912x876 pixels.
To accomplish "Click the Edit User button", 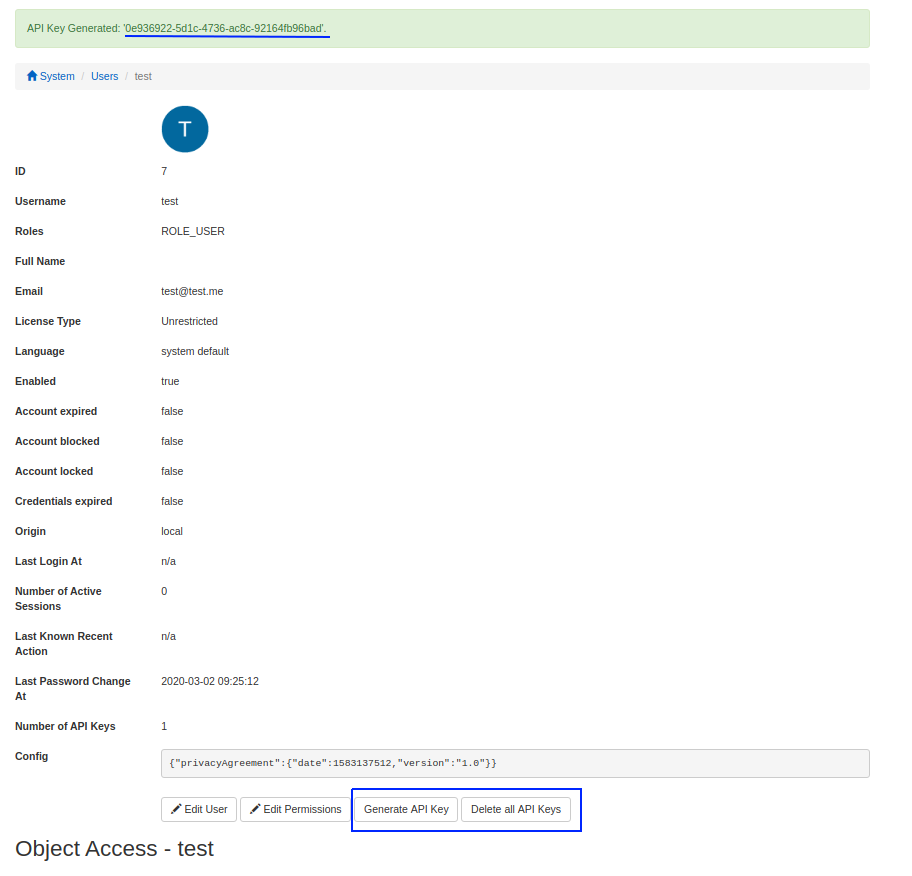I will point(199,809).
